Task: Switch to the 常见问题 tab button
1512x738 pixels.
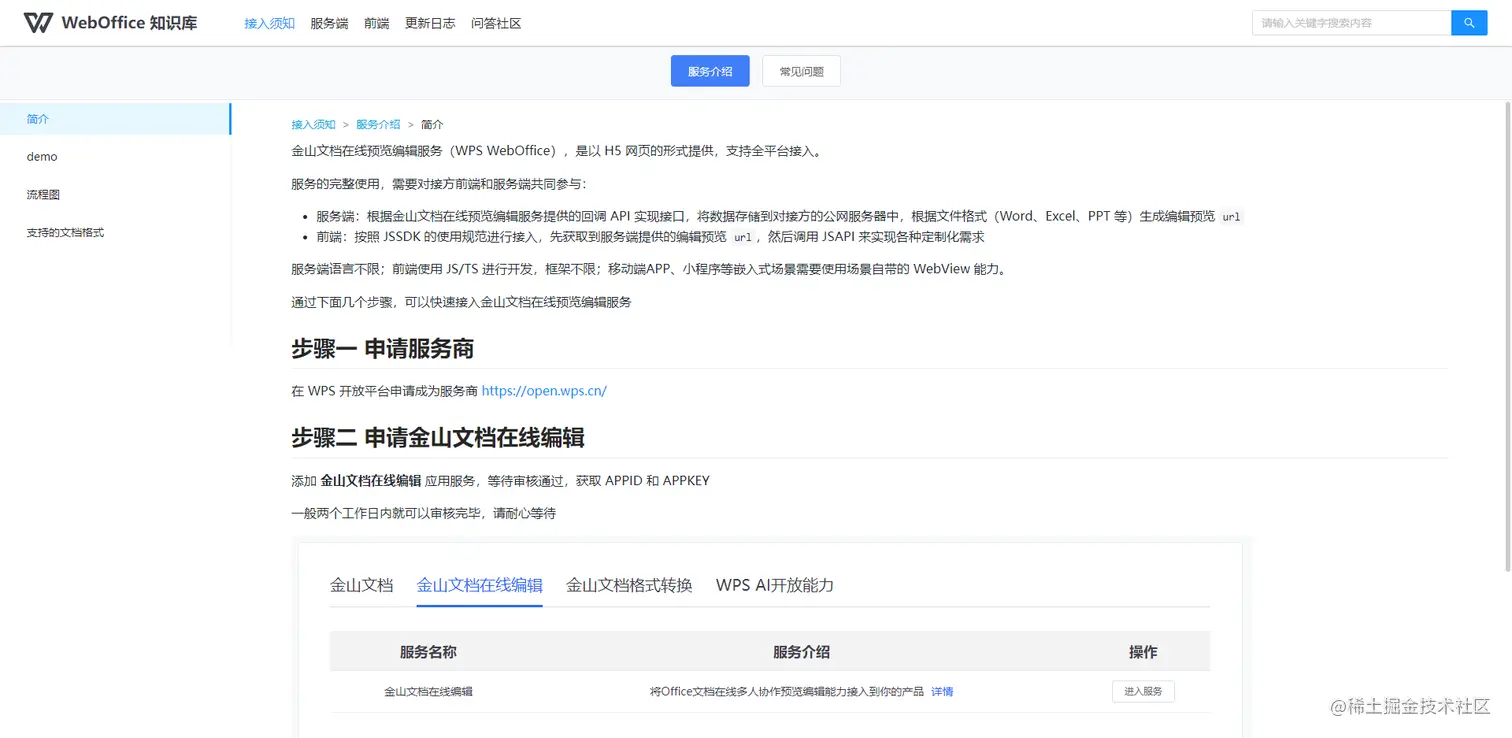Action: point(801,71)
